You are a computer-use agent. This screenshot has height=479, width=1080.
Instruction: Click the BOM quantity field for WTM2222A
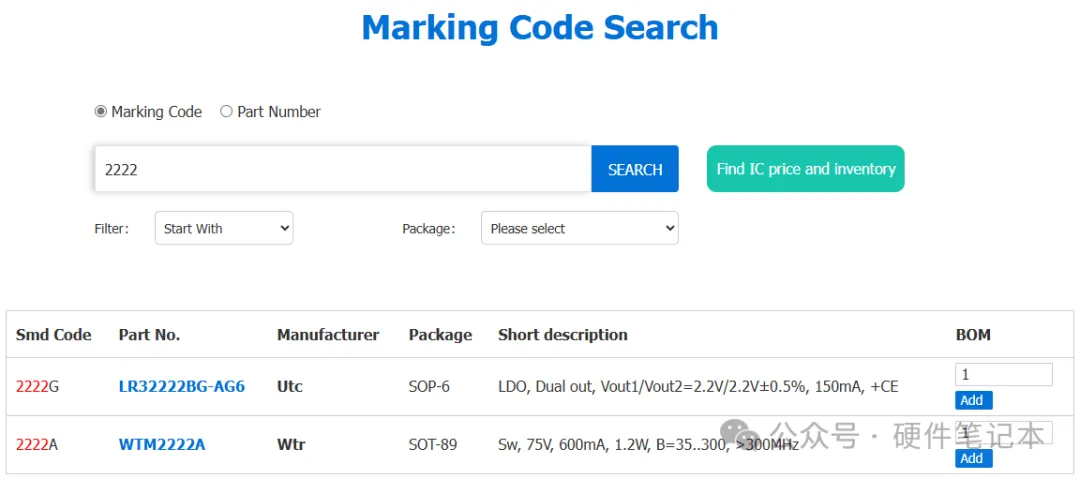click(1004, 433)
